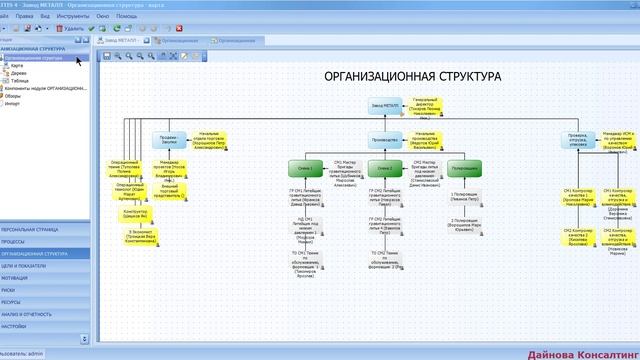Click the status bar text ending in admin
This screenshot has width=640, height=360.
click(x=22, y=353)
